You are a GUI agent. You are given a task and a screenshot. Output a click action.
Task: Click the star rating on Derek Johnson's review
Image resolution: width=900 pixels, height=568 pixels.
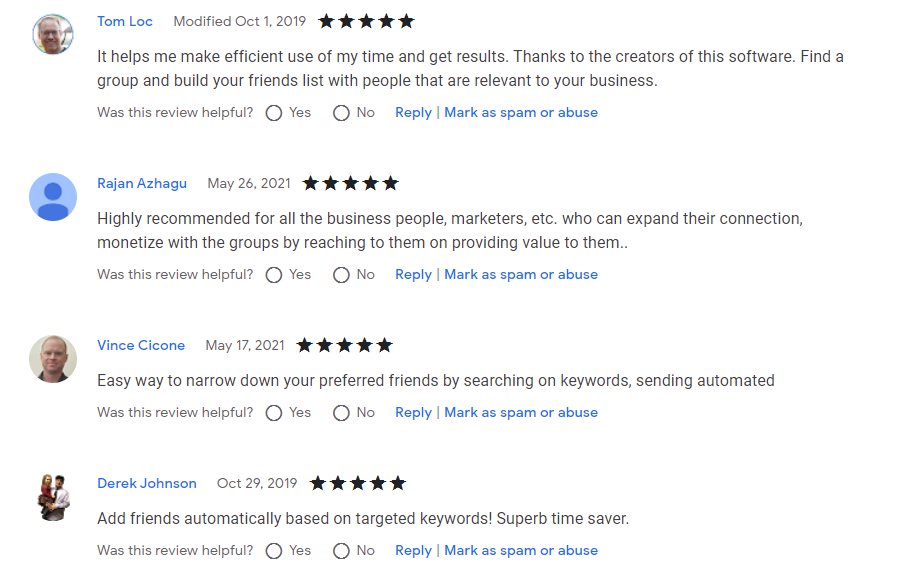click(357, 483)
